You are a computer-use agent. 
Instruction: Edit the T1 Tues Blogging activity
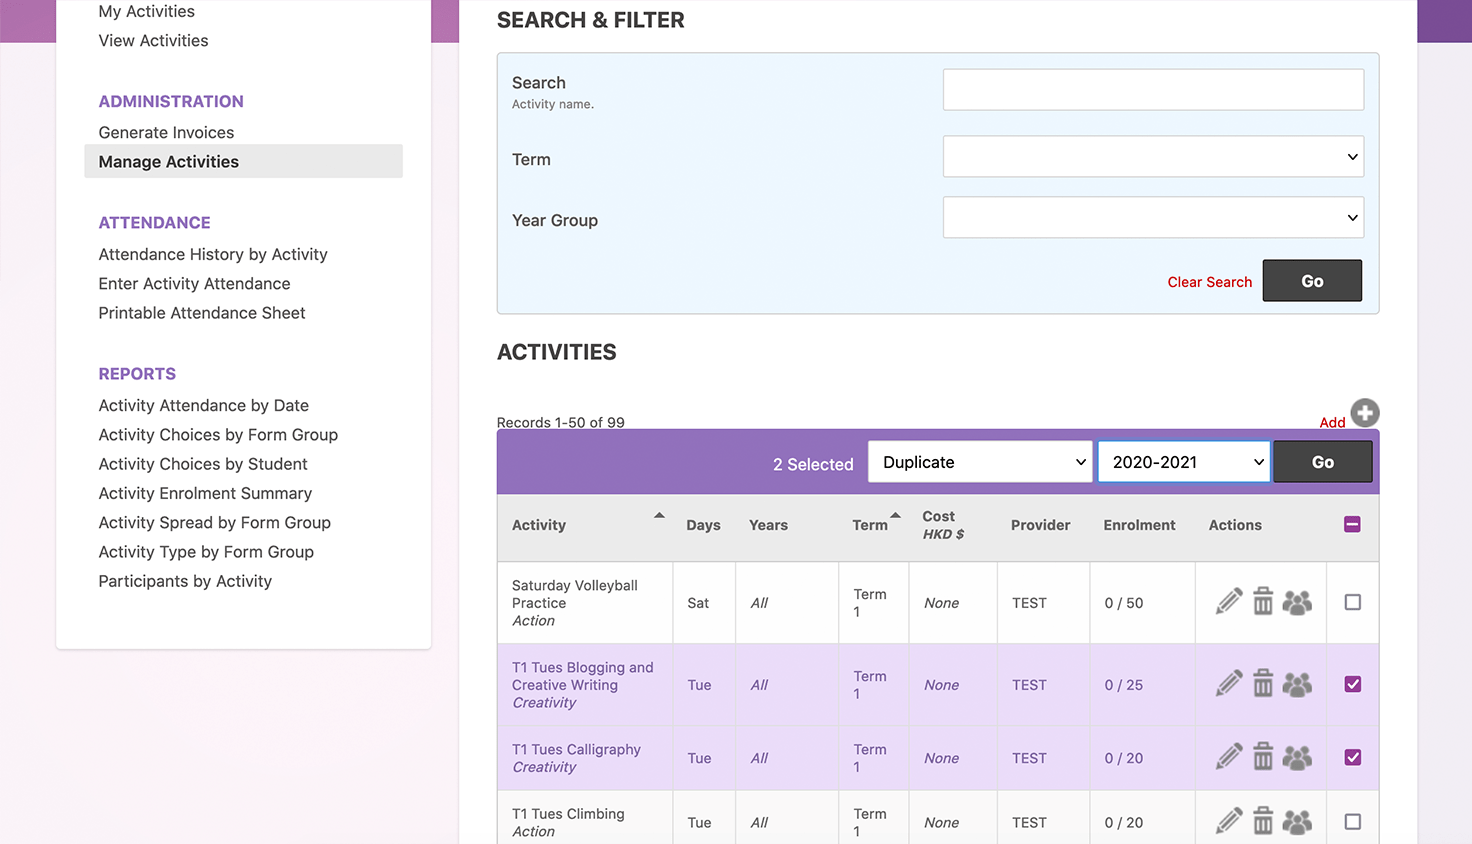[1228, 684]
